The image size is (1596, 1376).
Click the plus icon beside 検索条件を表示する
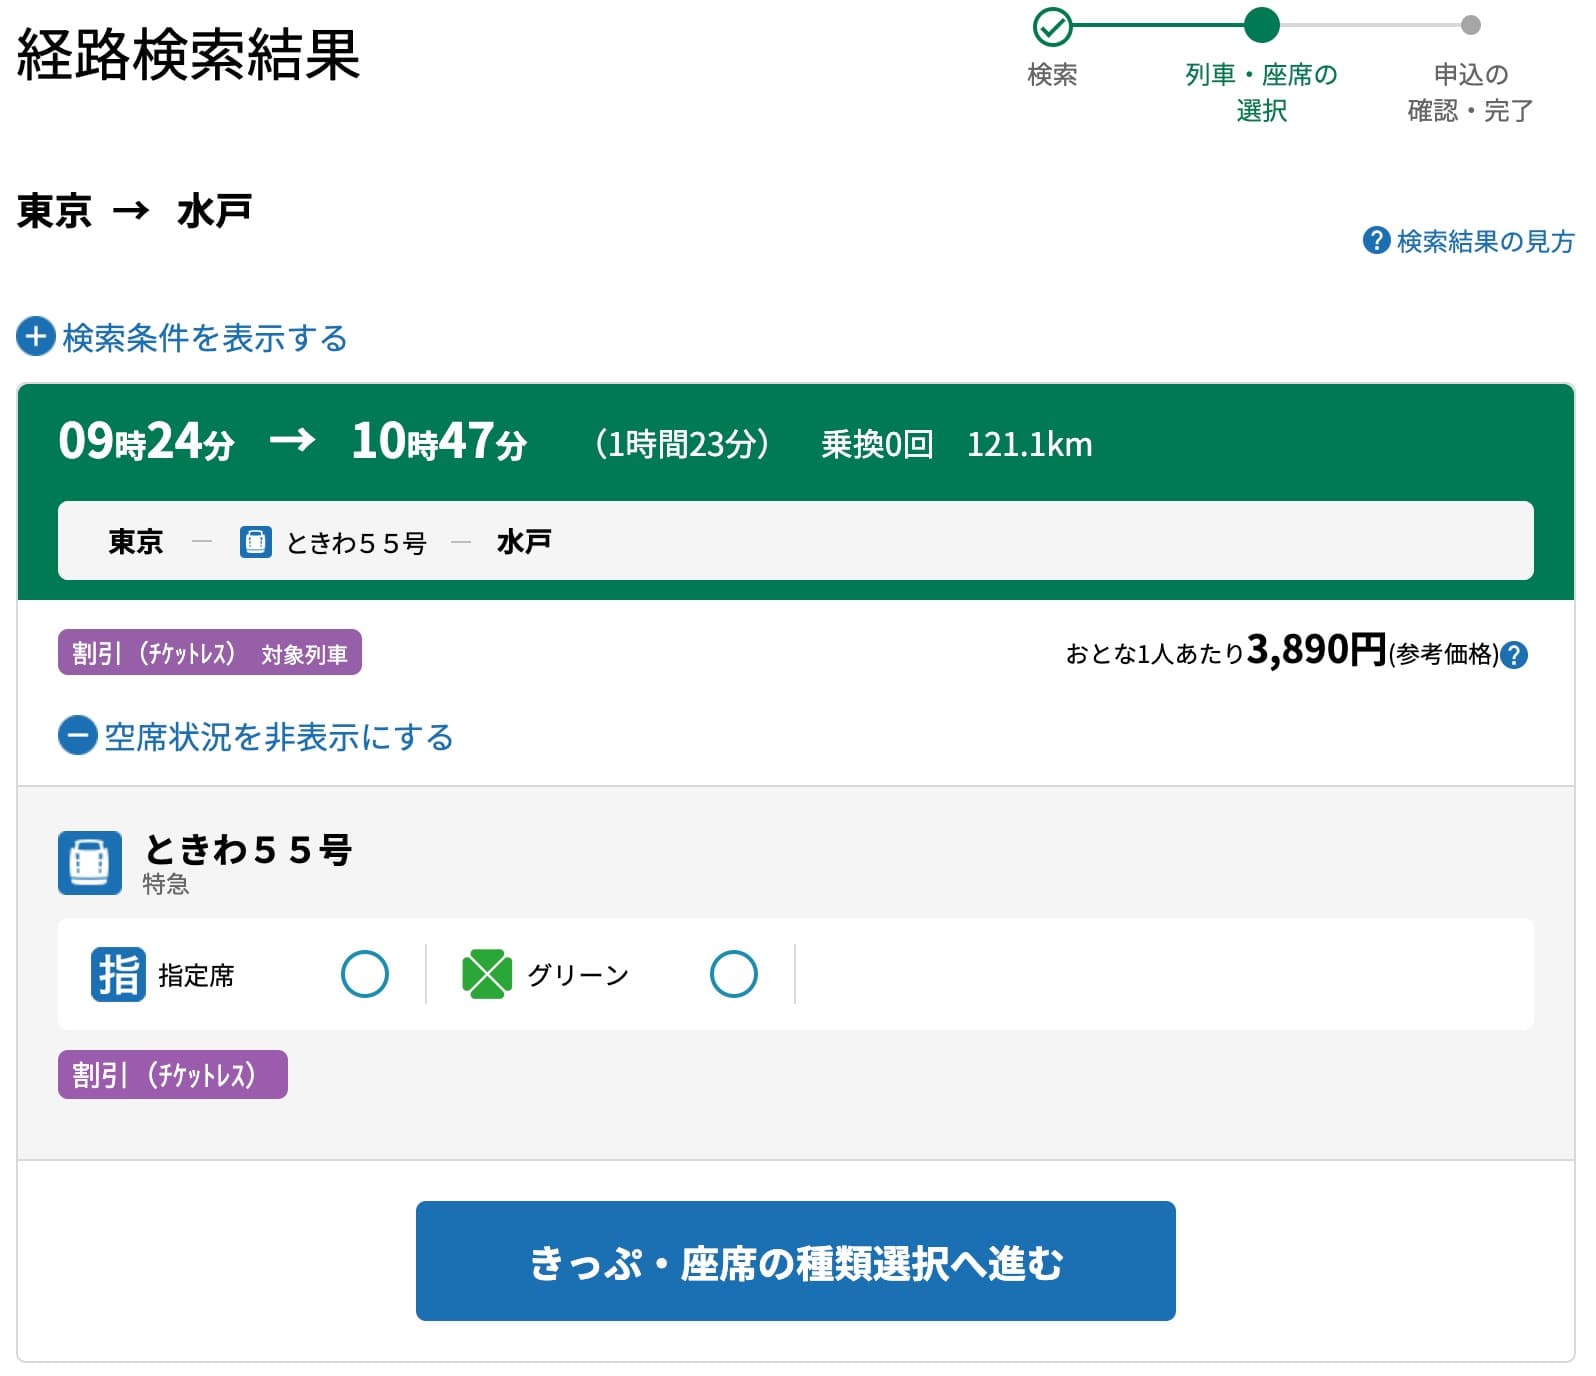point(36,337)
